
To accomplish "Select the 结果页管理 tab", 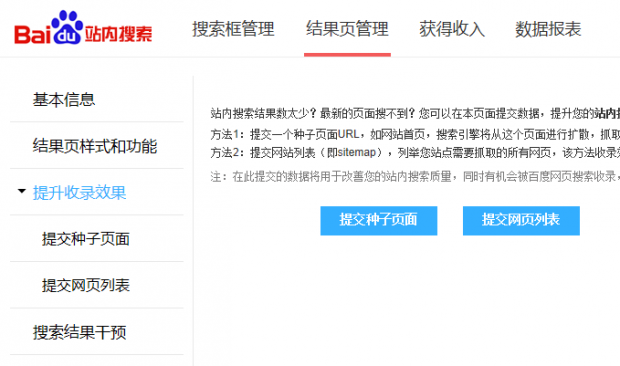I will [347, 29].
